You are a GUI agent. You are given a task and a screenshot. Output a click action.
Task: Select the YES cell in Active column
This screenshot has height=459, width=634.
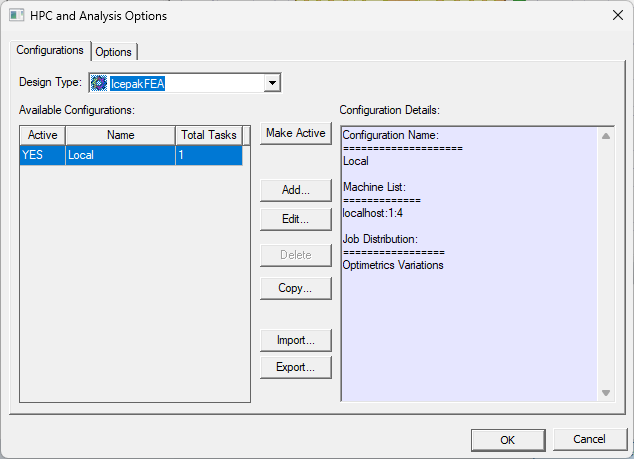pyautogui.click(x=42, y=155)
